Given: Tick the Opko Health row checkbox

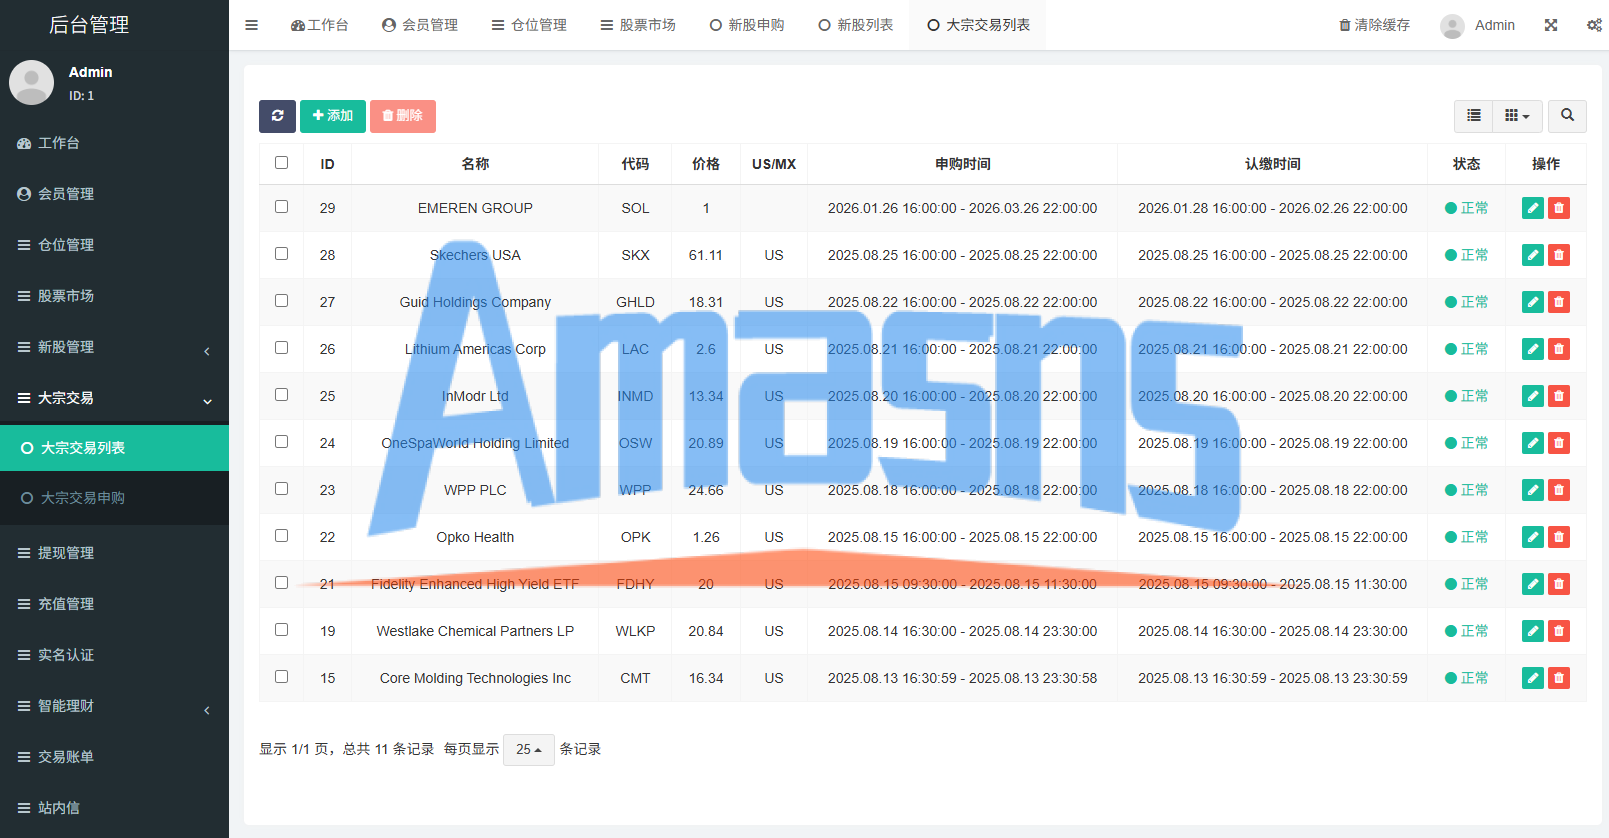Looking at the screenshot, I should click(282, 536).
